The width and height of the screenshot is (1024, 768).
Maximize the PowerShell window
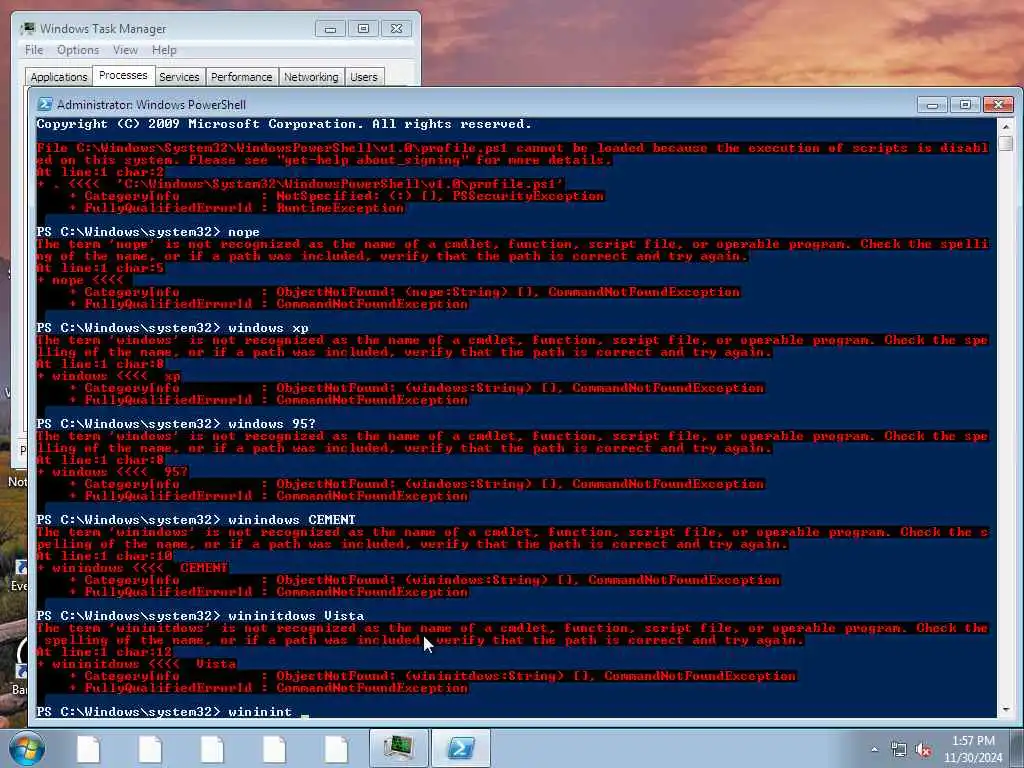[965, 104]
